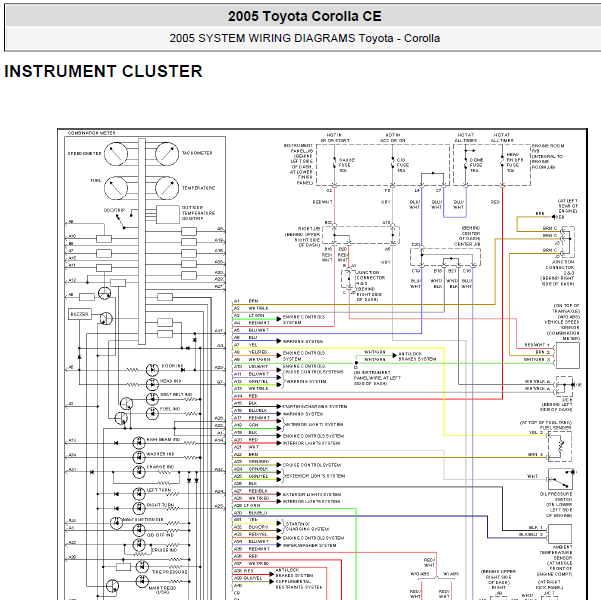Click the oil pressure switch symbol

[x=560, y=480]
